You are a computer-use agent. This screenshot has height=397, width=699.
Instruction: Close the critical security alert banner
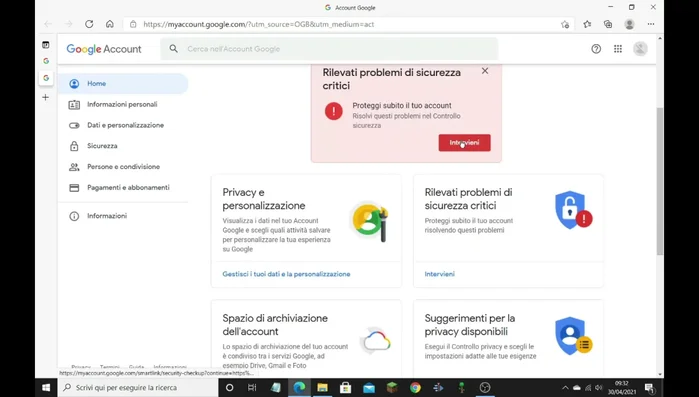(x=485, y=71)
